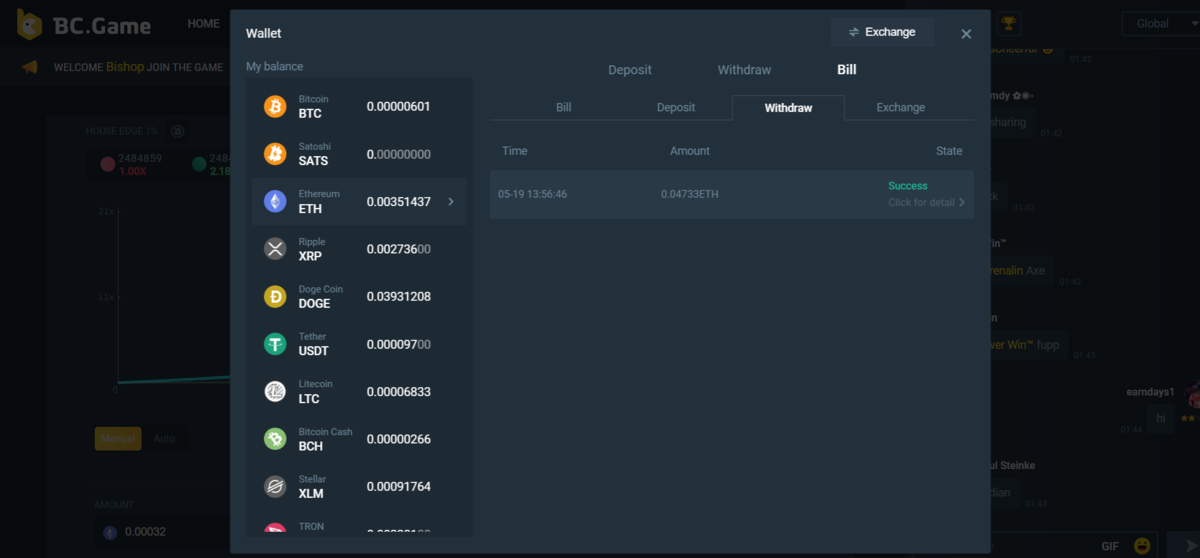1200x558 pixels.
Task: Click the Litecoin LTC coin icon
Action: pos(275,392)
